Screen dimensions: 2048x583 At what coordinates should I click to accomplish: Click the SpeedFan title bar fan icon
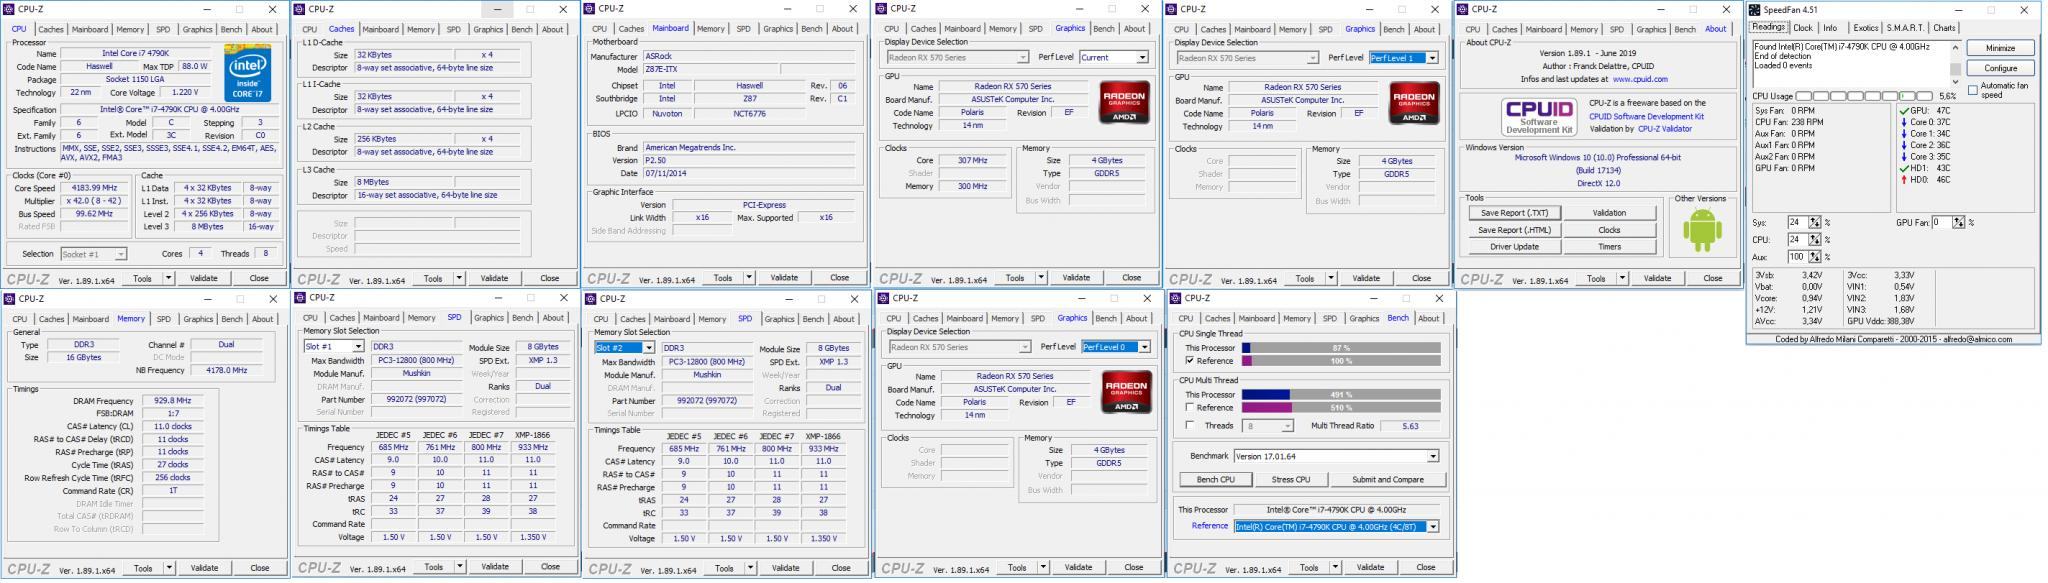(x=1754, y=10)
